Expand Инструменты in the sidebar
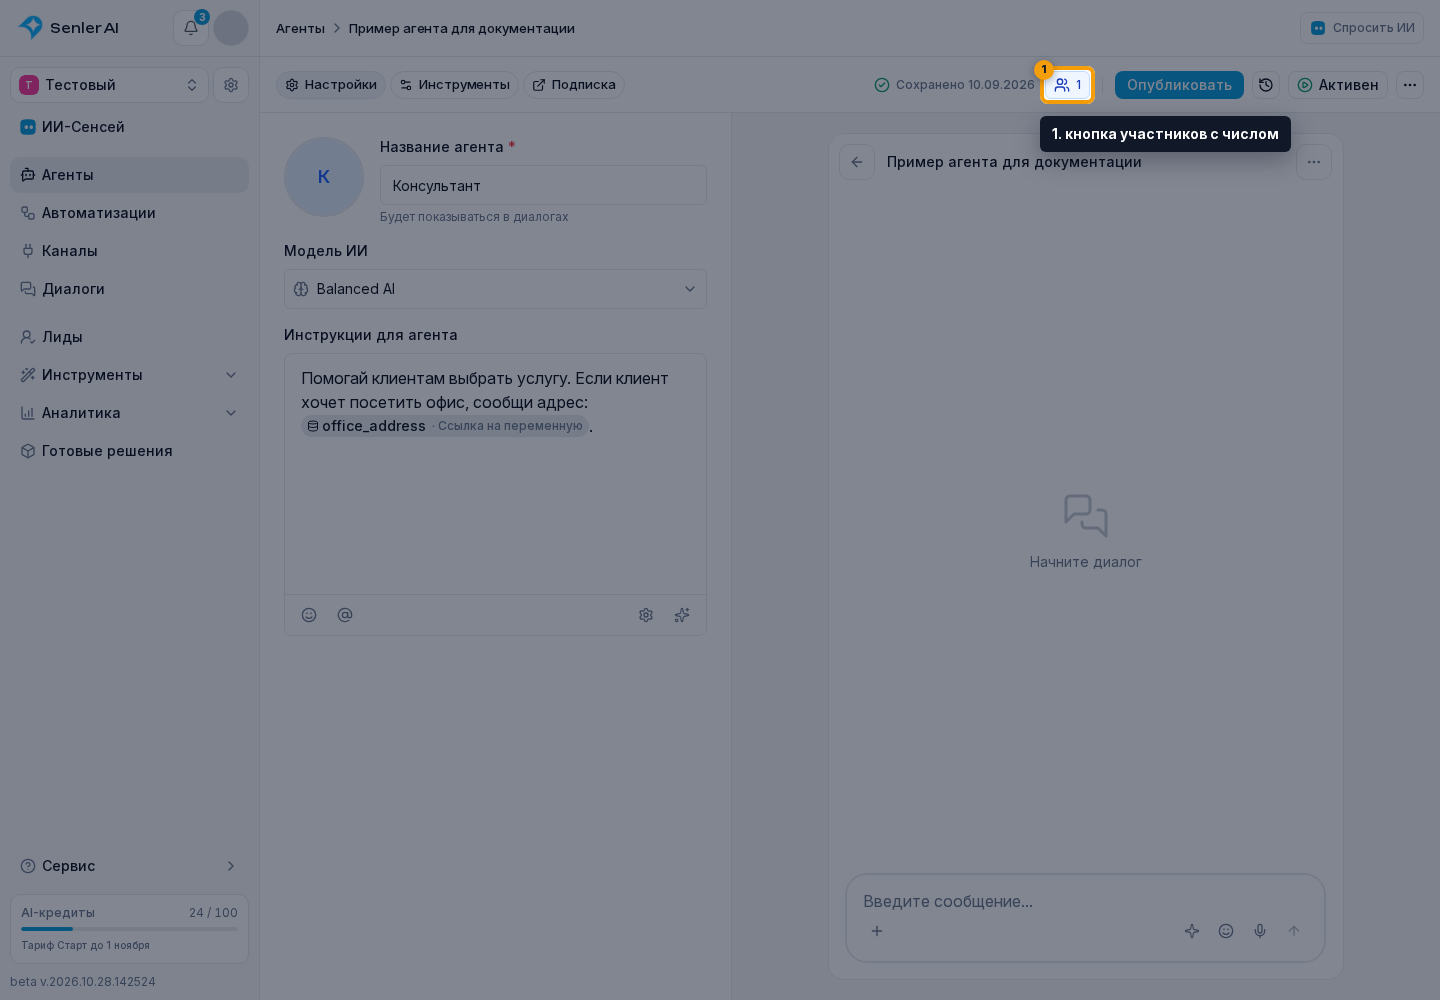The image size is (1440, 1000). (x=129, y=375)
